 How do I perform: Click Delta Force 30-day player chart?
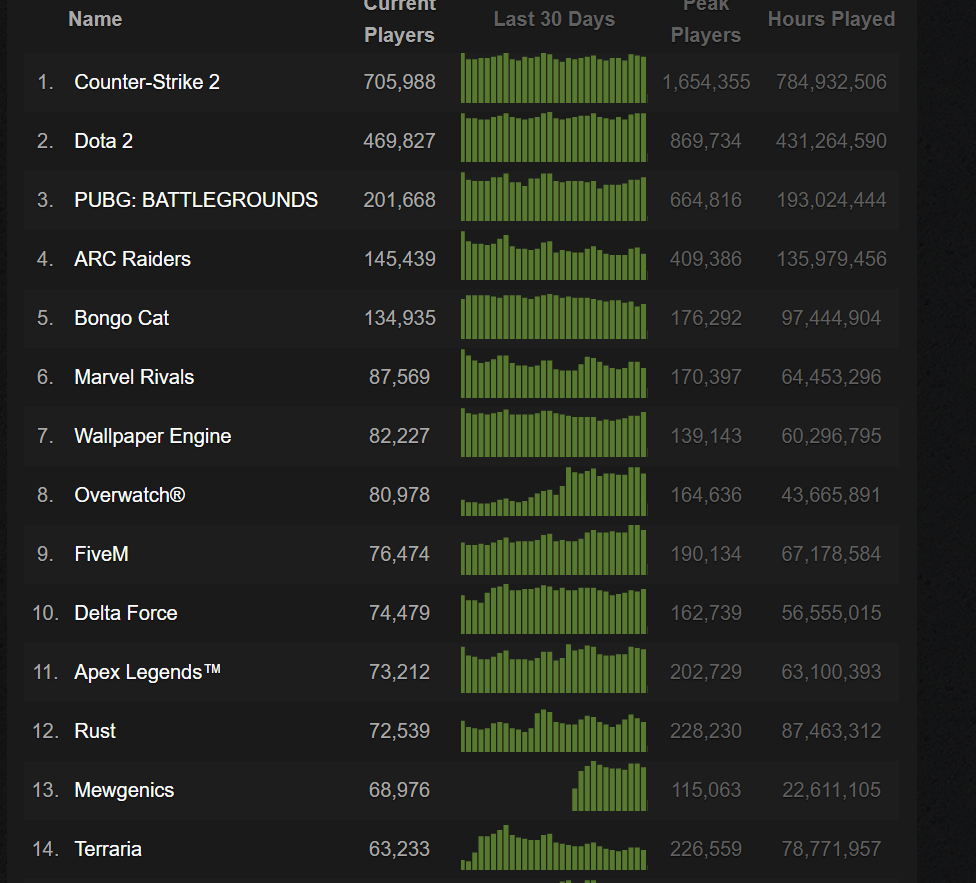click(x=554, y=609)
